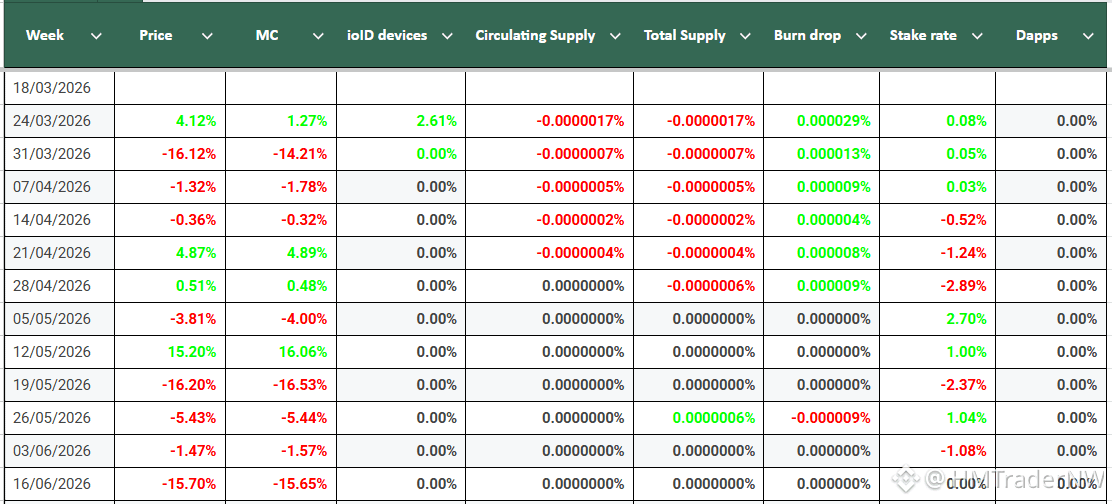Select the Price header label

(x=156, y=35)
